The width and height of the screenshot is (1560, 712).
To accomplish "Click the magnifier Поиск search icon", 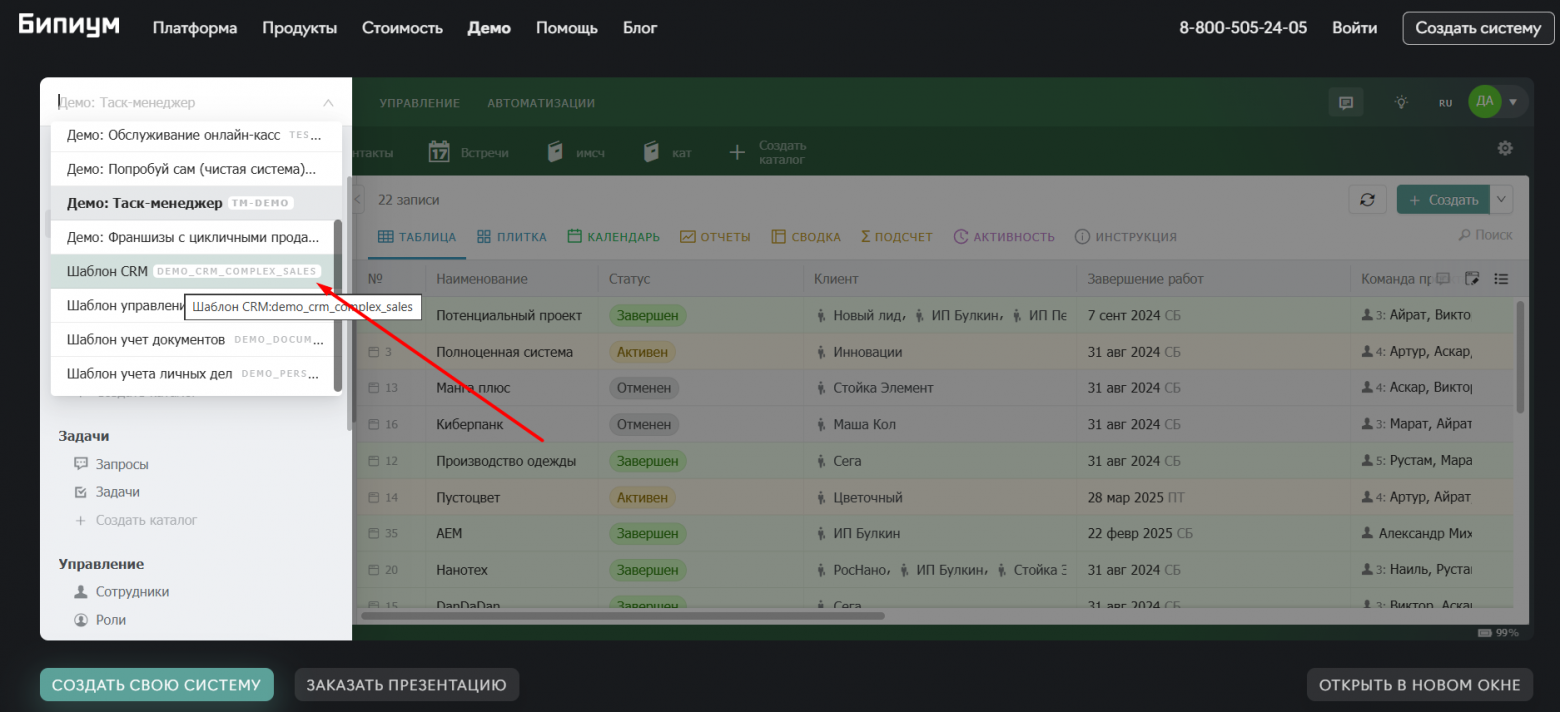I will point(1466,235).
